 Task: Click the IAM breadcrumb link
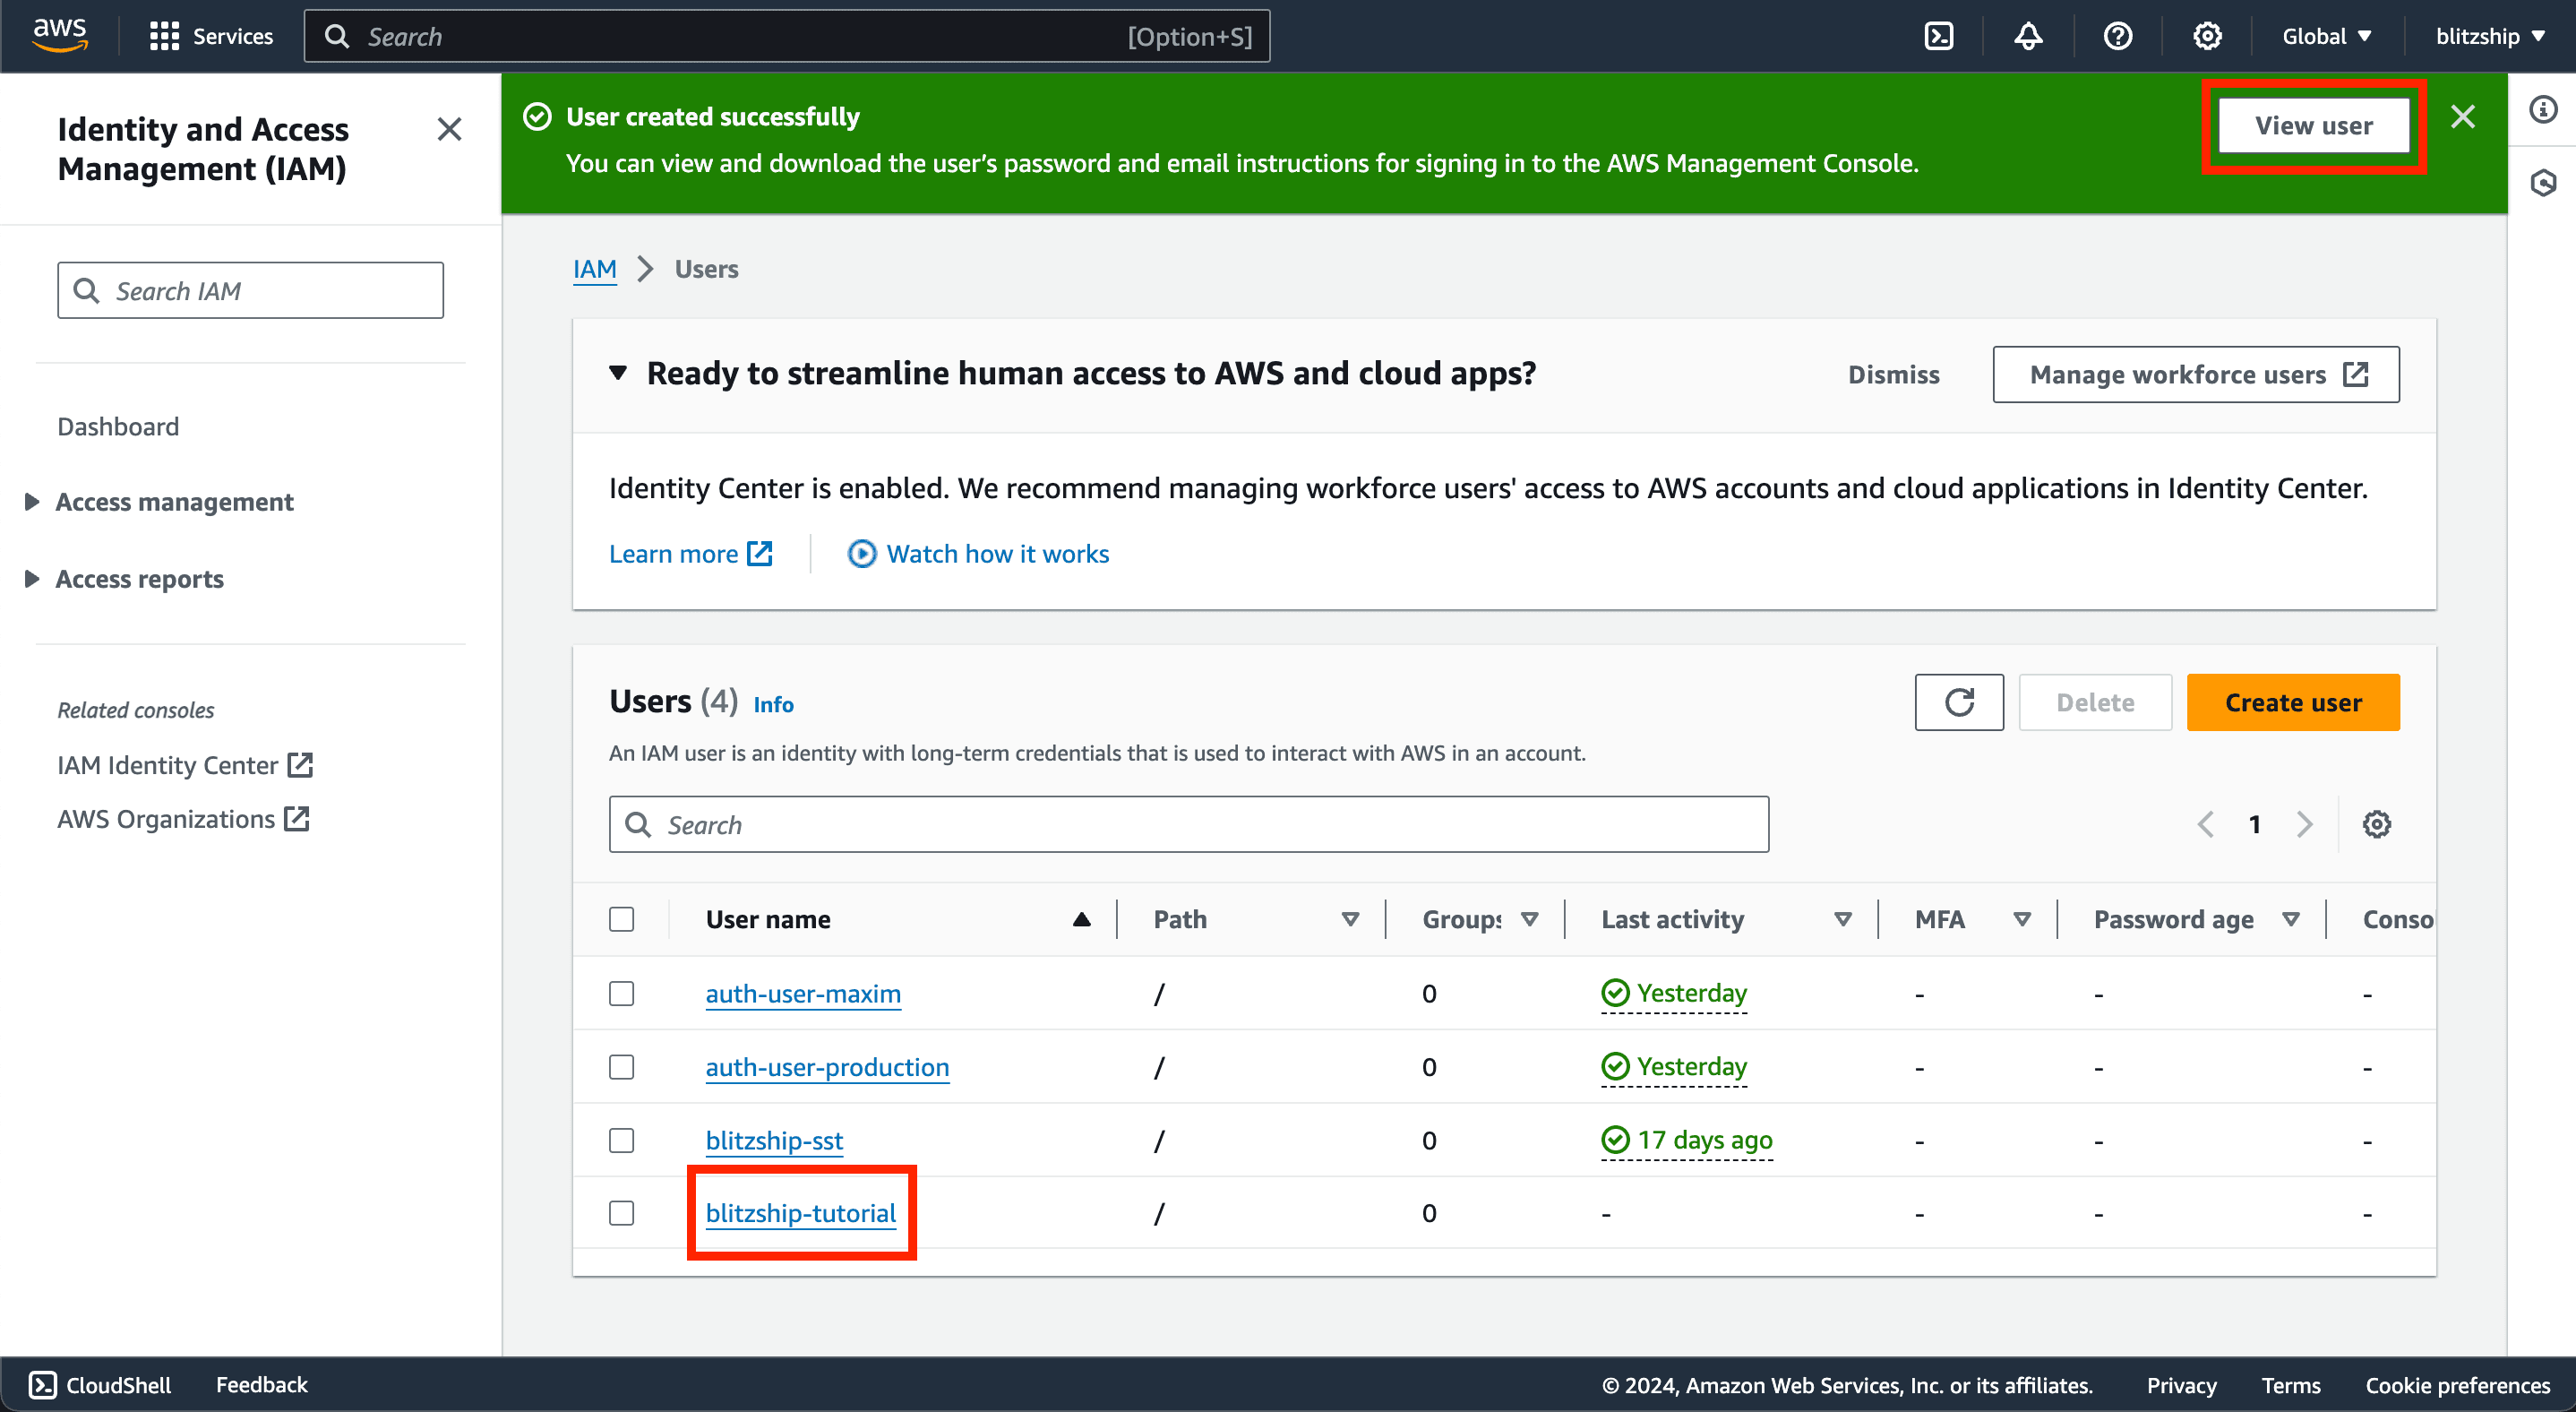(594, 269)
